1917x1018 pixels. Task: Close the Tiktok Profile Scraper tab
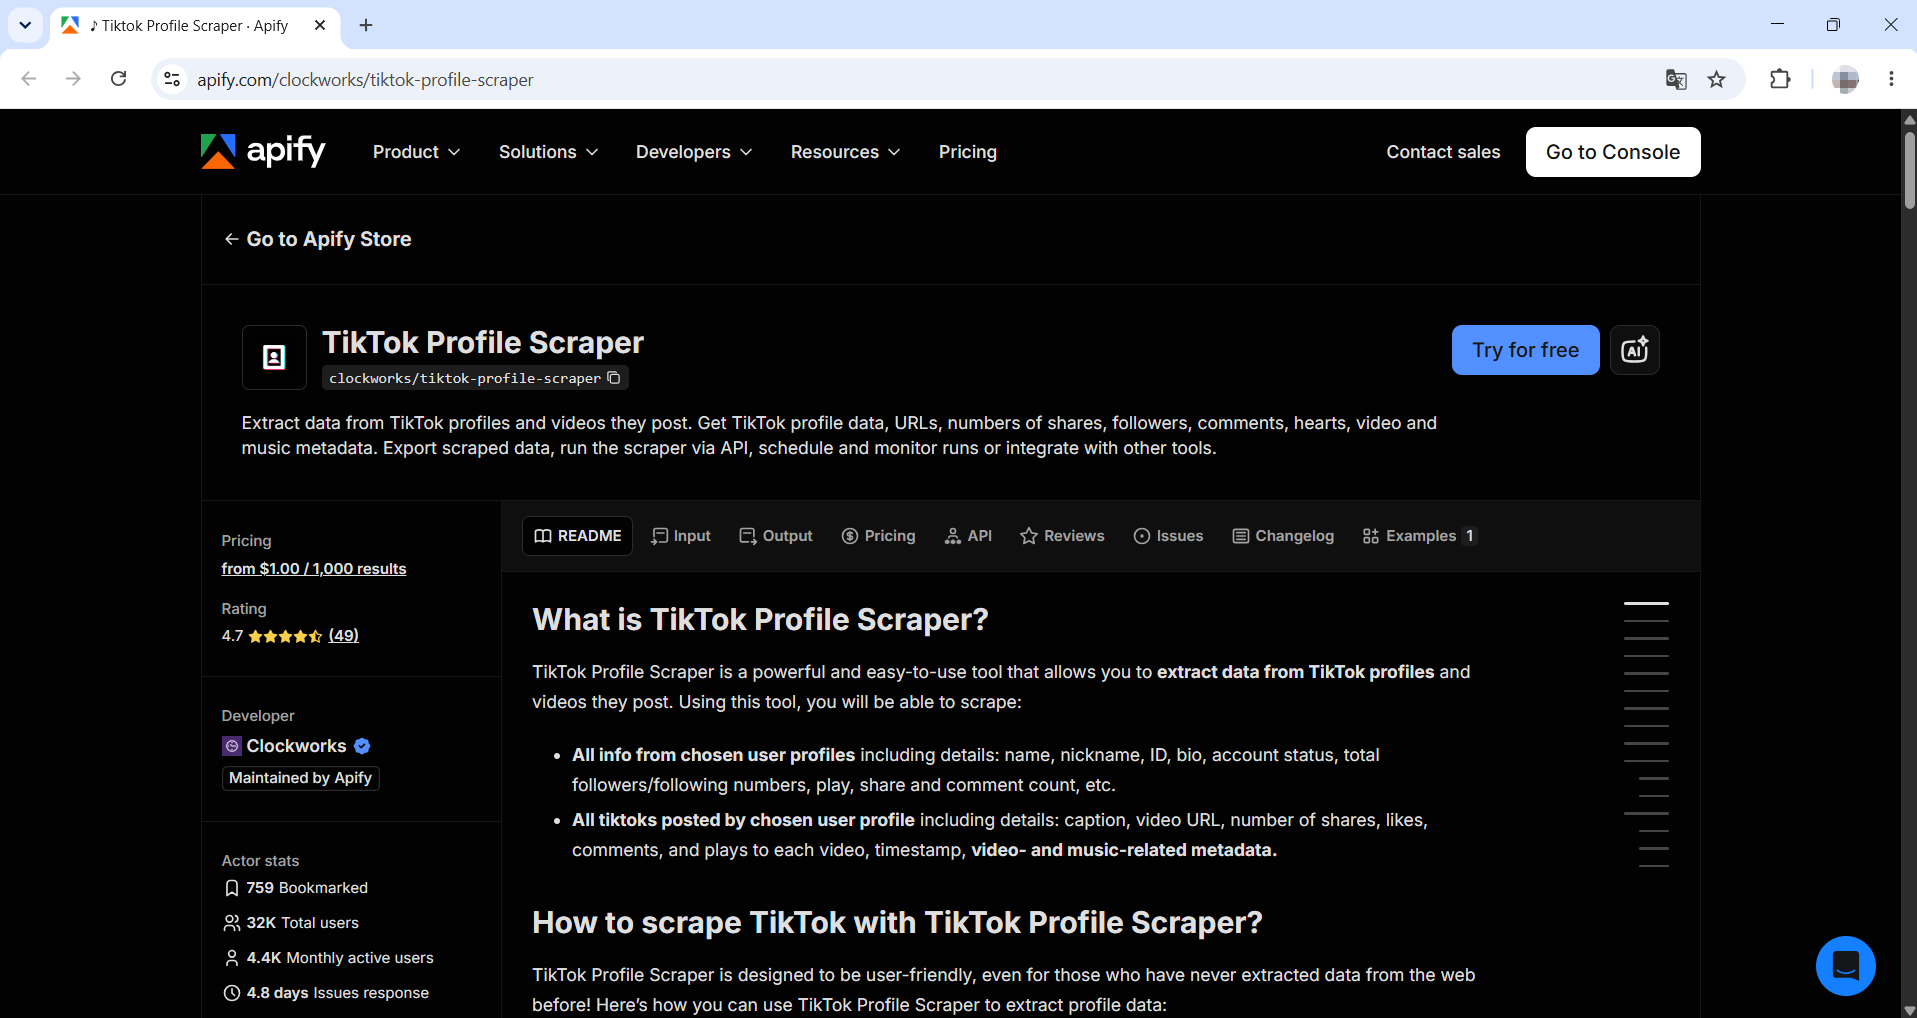[x=320, y=25]
